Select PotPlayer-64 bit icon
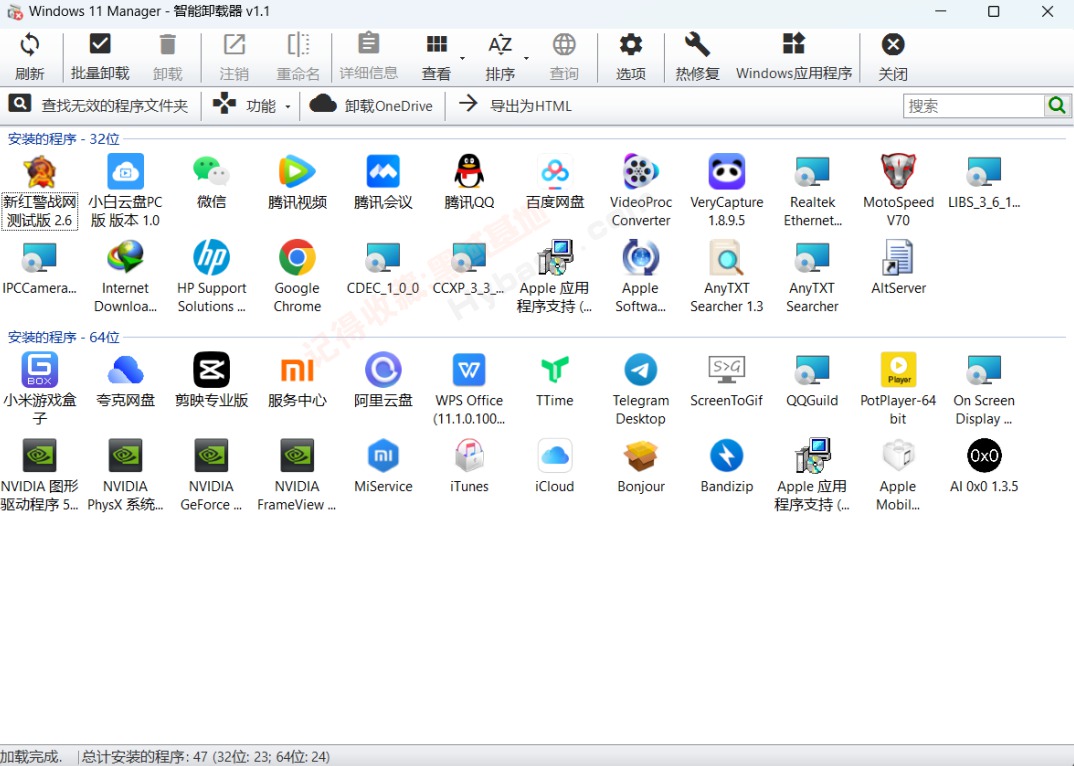Viewport: 1074px width, 766px height. point(898,370)
